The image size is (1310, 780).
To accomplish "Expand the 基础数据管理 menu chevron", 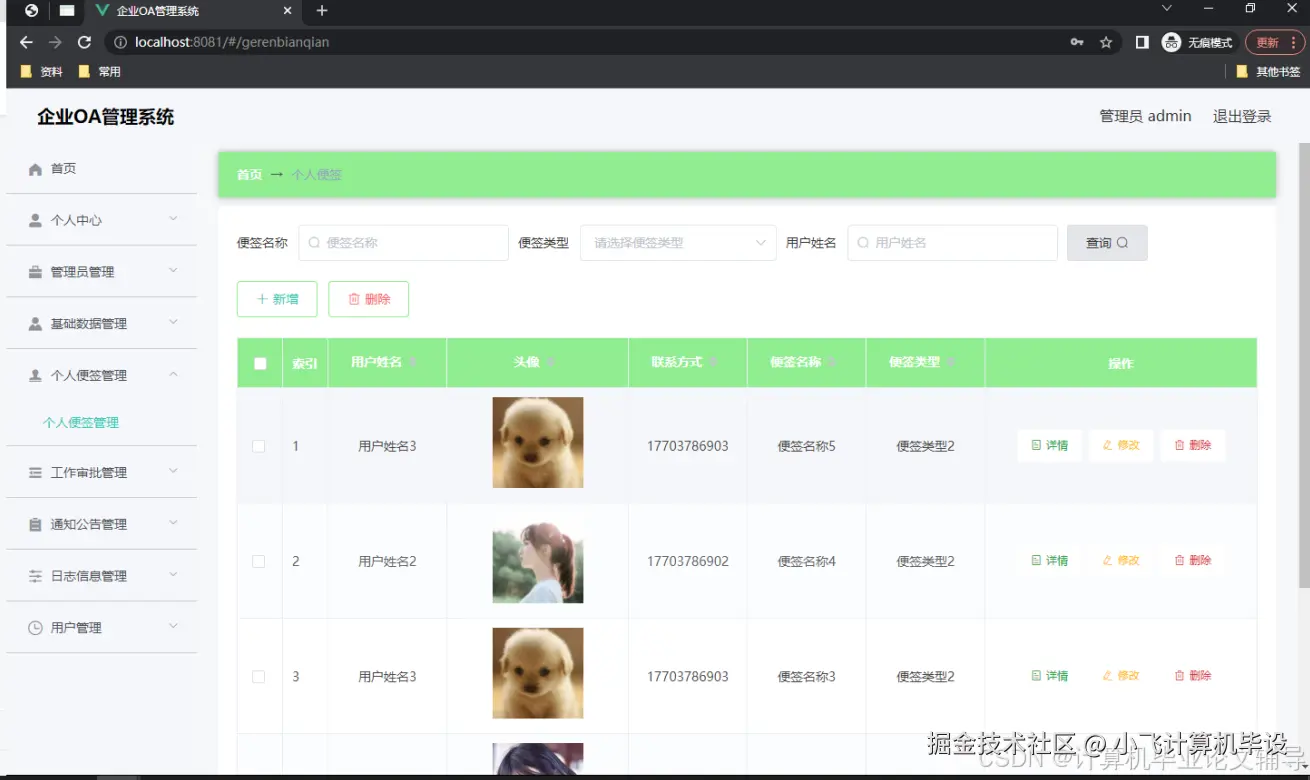I will [x=173, y=323].
